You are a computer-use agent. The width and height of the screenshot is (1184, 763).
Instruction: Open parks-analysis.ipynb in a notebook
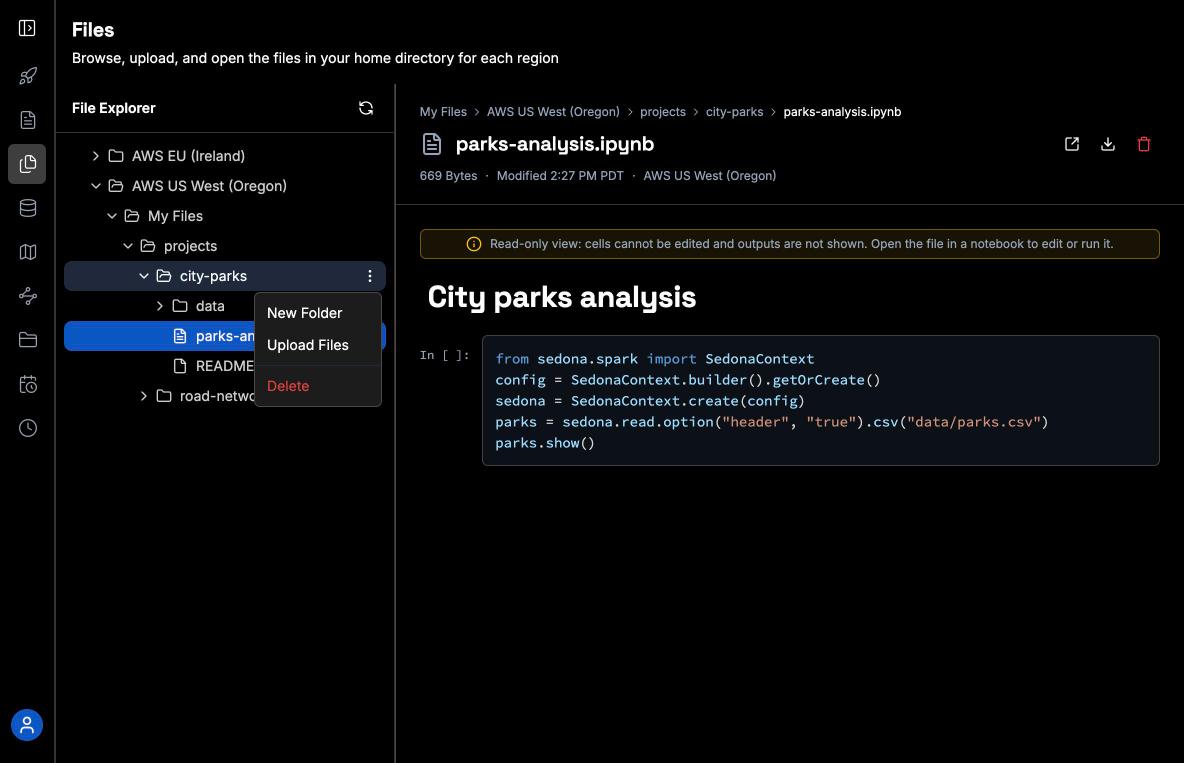(x=1071, y=144)
